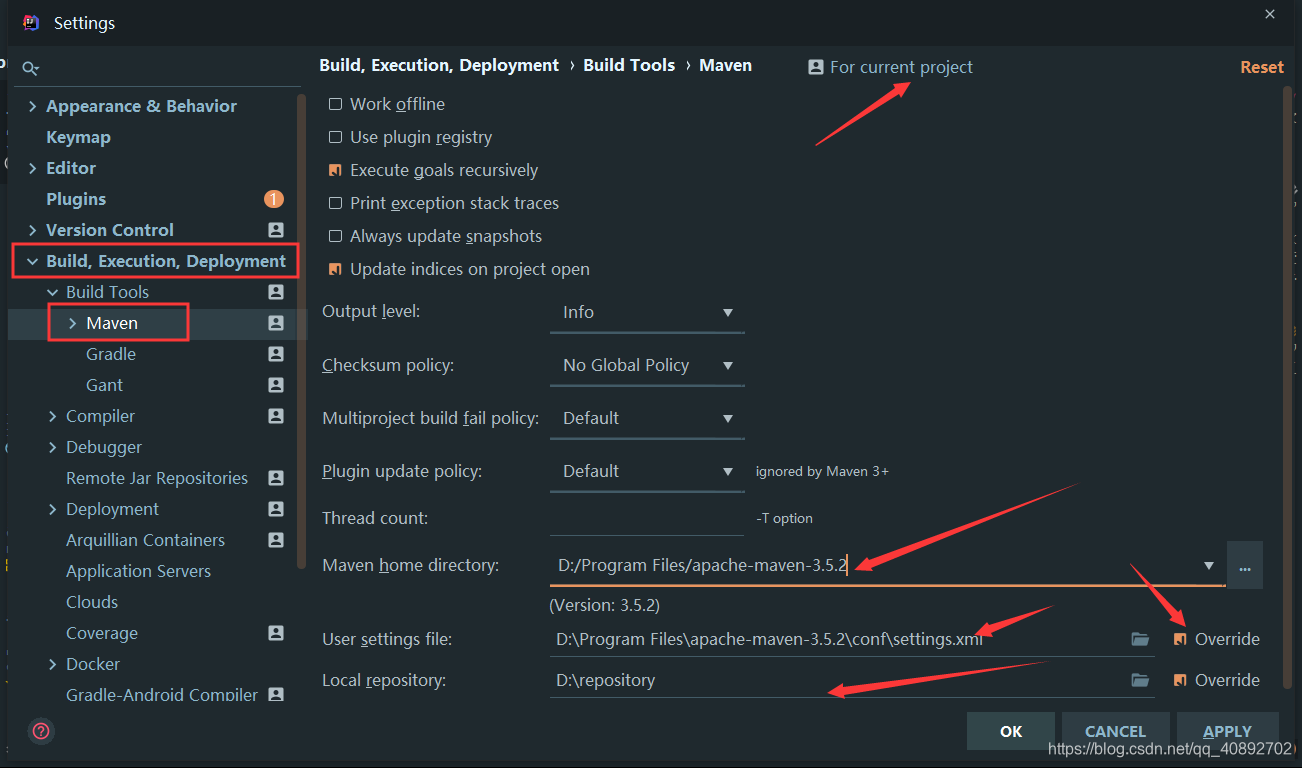
Task: Click project icon beside Build Tools
Action: coord(276,292)
